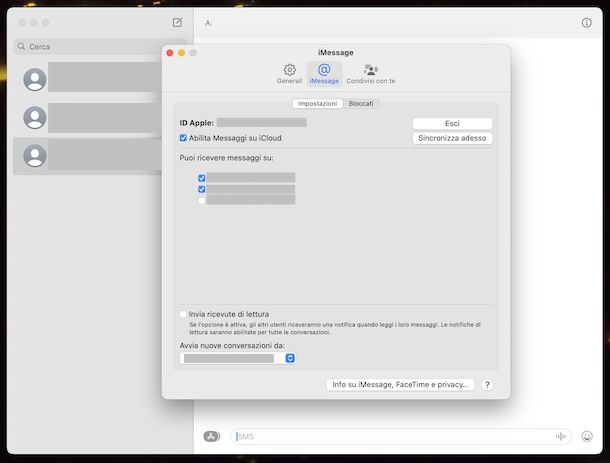The height and width of the screenshot is (463, 610).
Task: Switch to the Impostazioni segment
Action: tap(317, 103)
